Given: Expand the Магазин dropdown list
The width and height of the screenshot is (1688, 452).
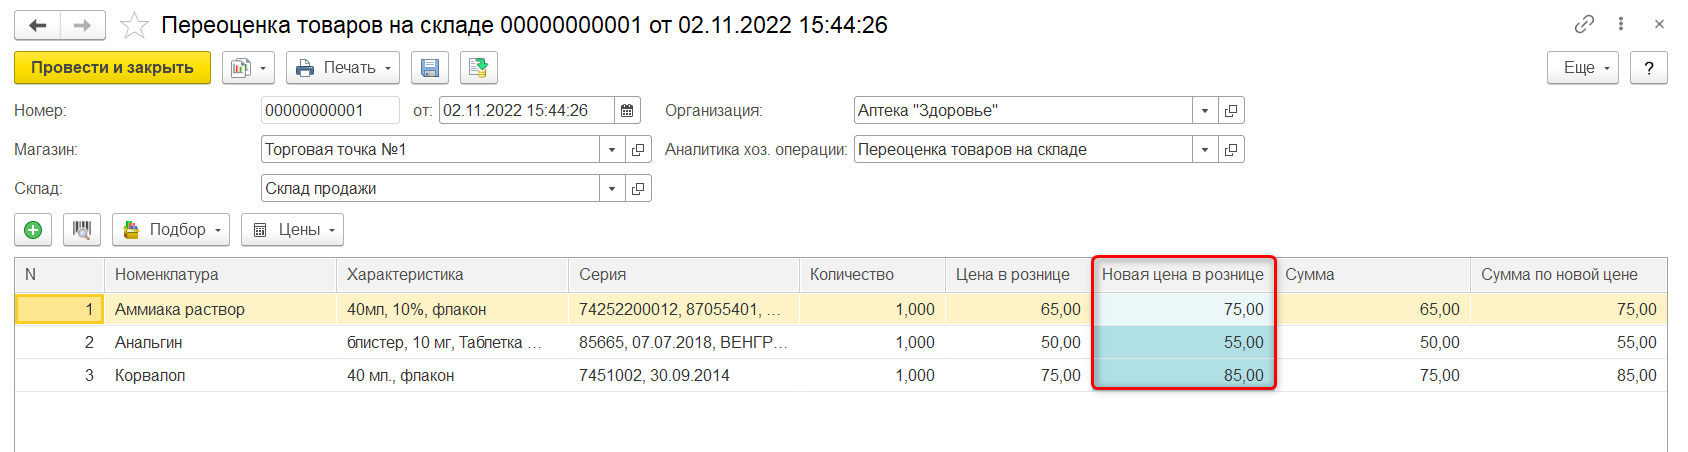Looking at the screenshot, I should click(x=612, y=150).
